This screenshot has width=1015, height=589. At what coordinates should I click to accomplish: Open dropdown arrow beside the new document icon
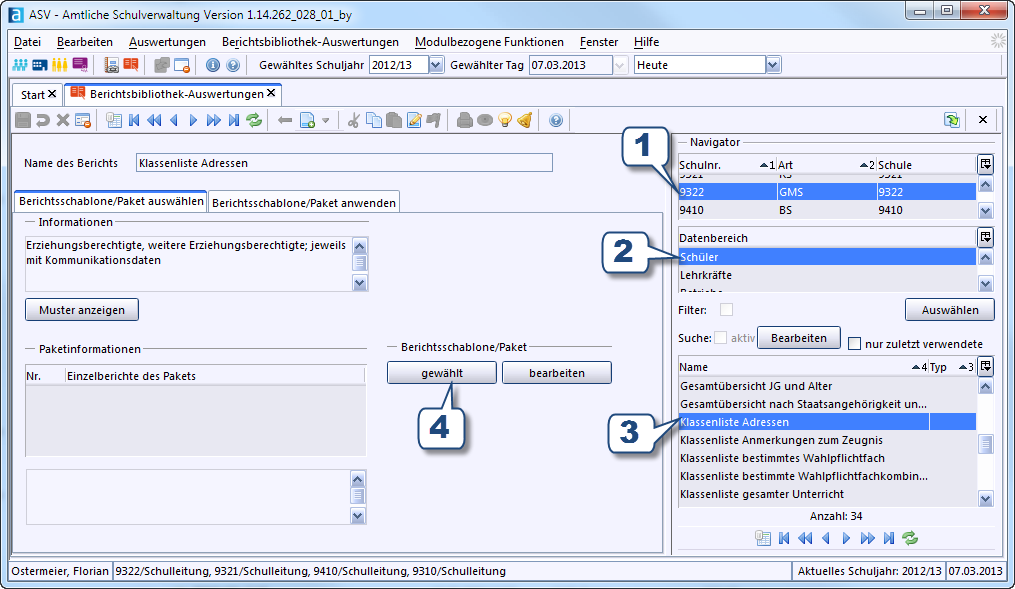(x=326, y=120)
